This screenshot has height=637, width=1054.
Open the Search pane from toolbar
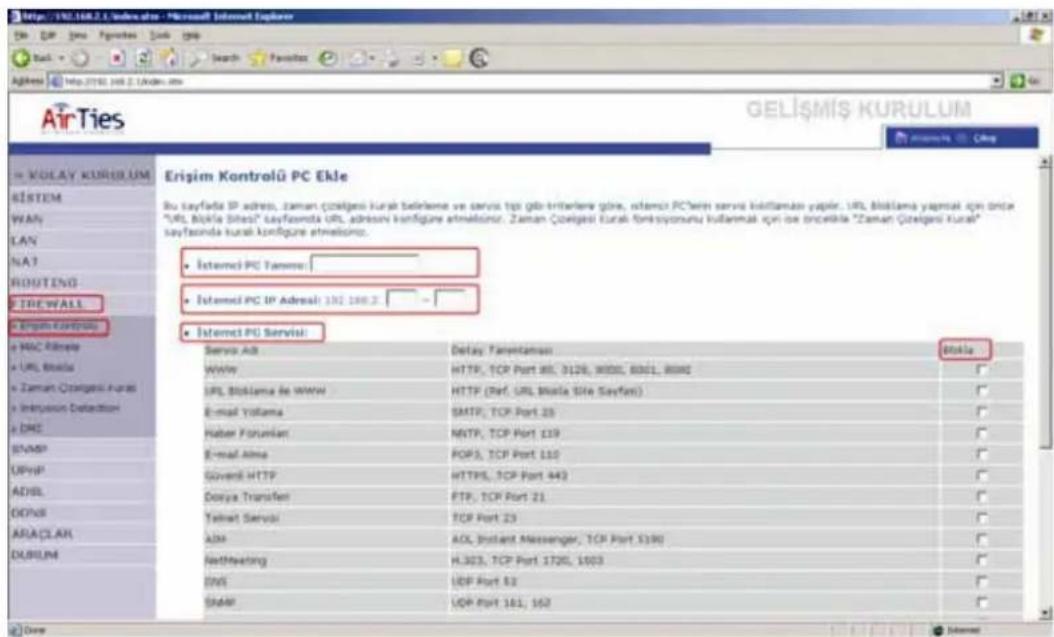click(x=215, y=58)
